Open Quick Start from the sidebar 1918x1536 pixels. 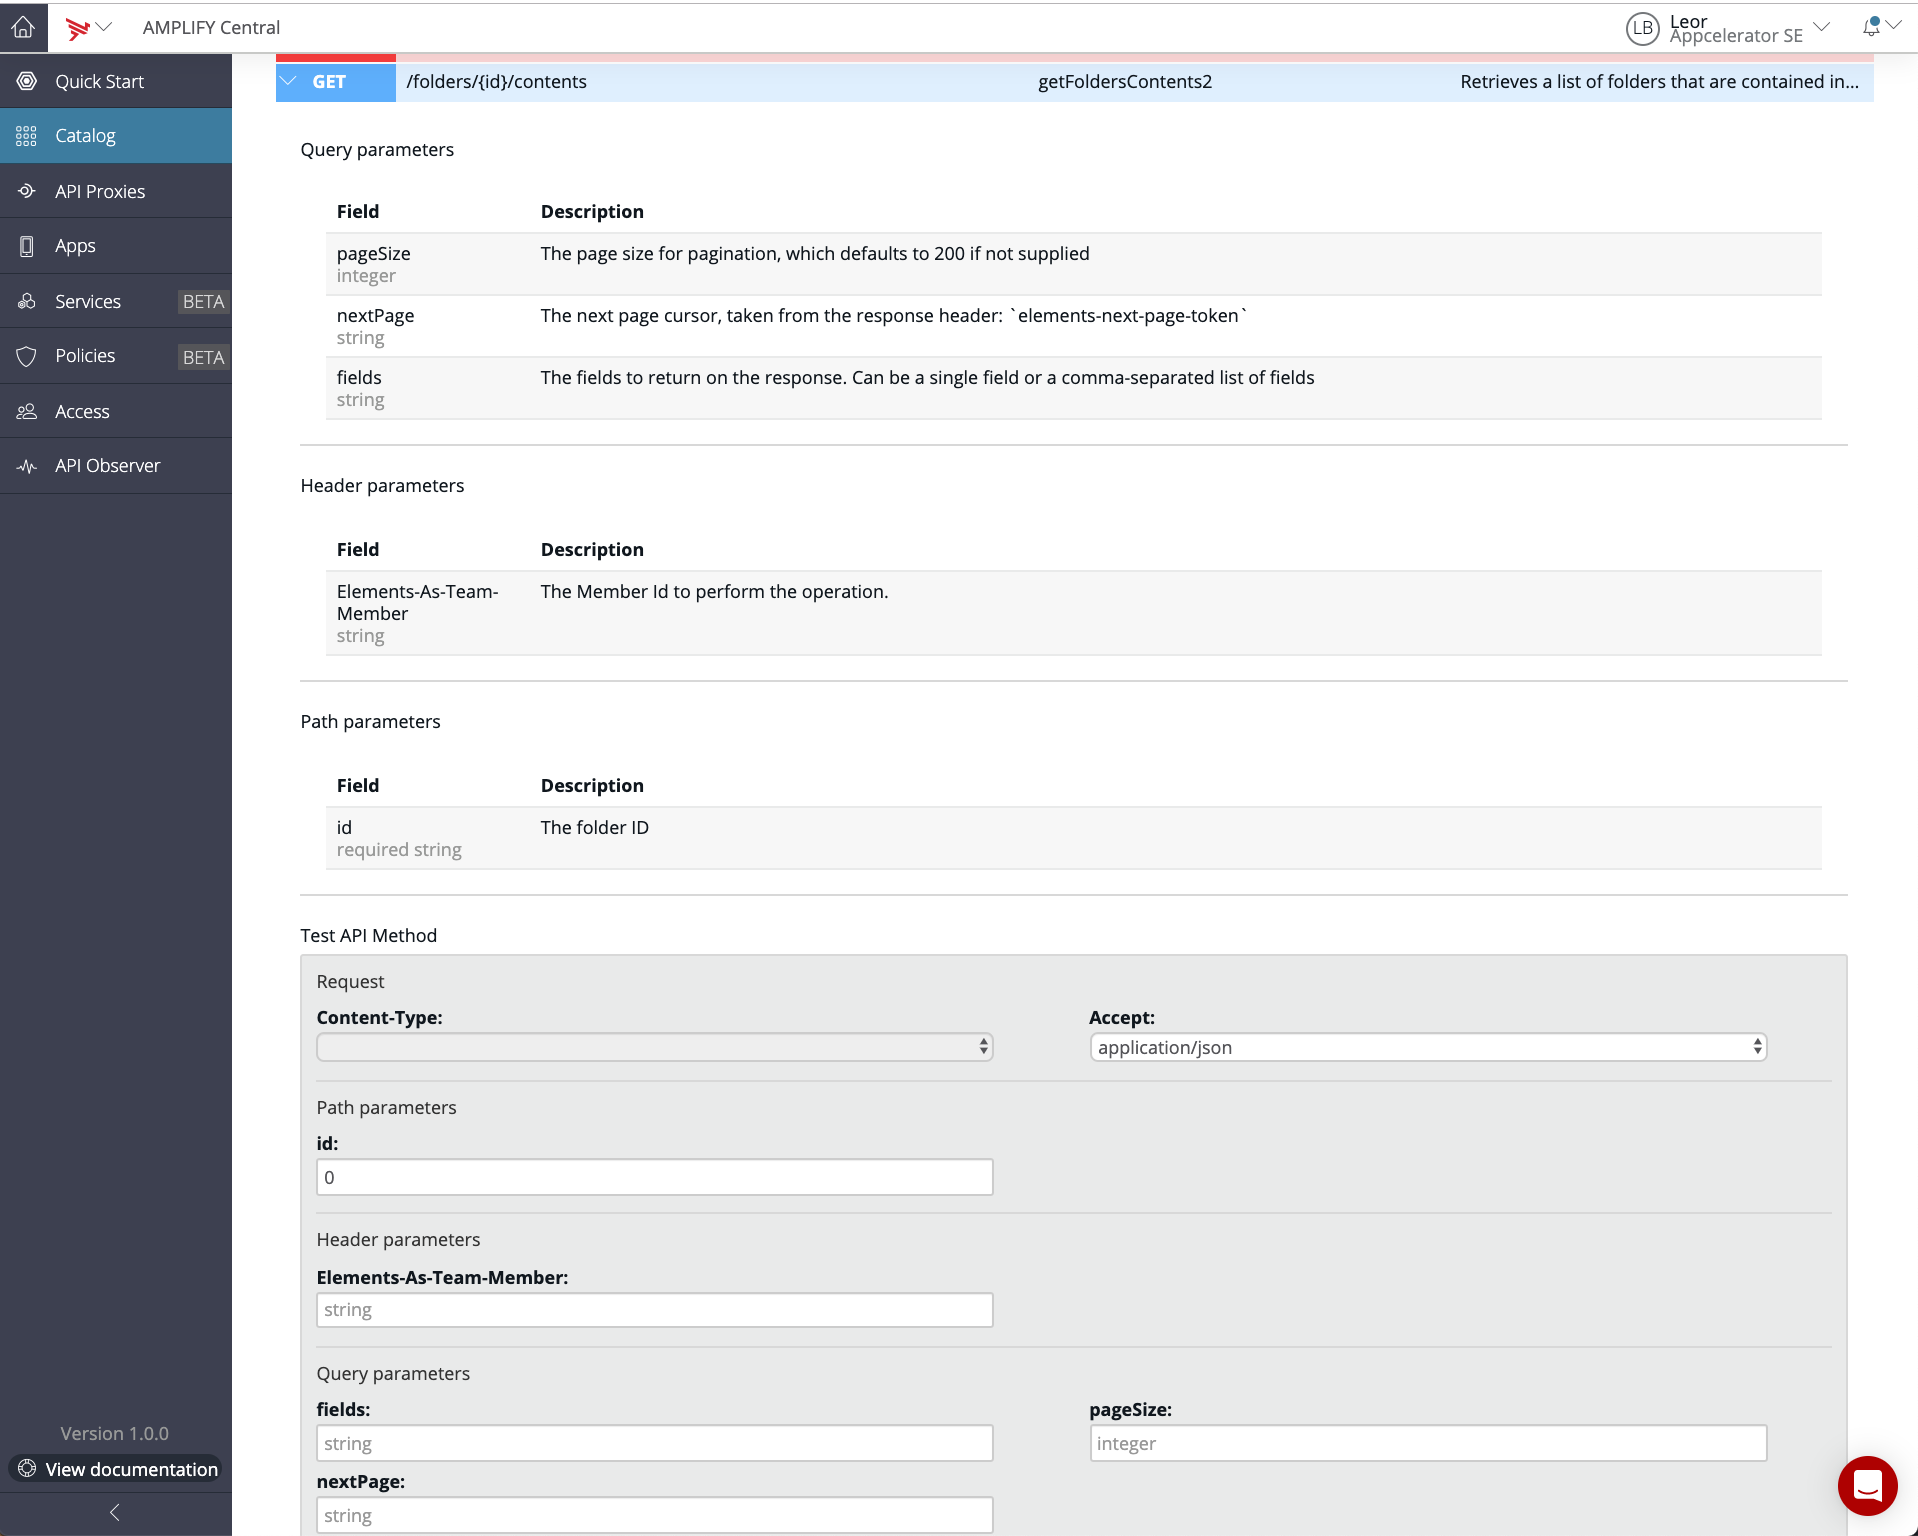tap(116, 81)
